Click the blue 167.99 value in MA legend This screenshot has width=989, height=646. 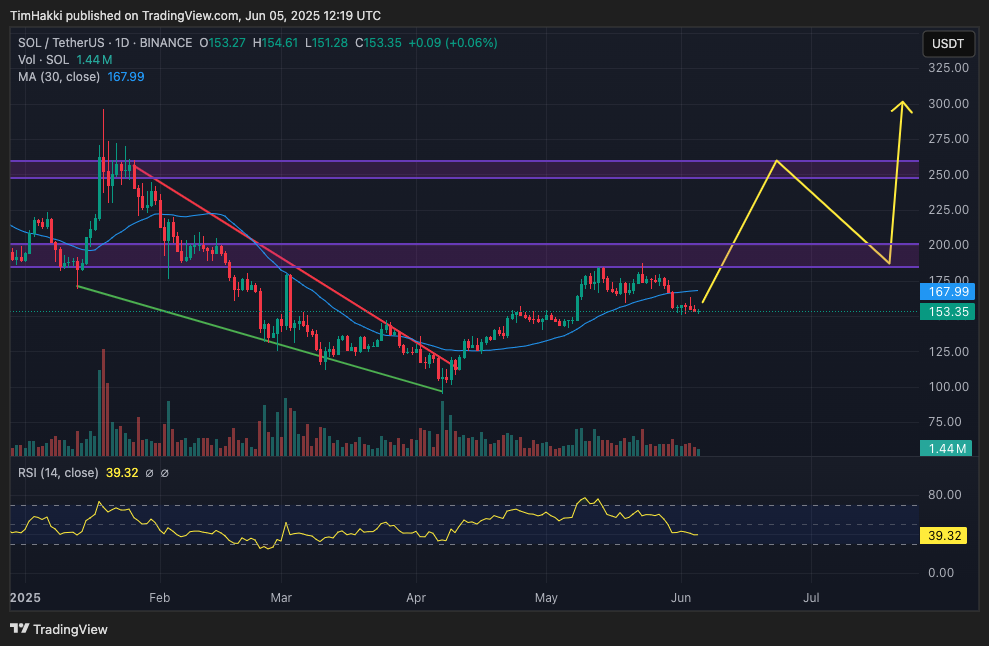(126, 77)
